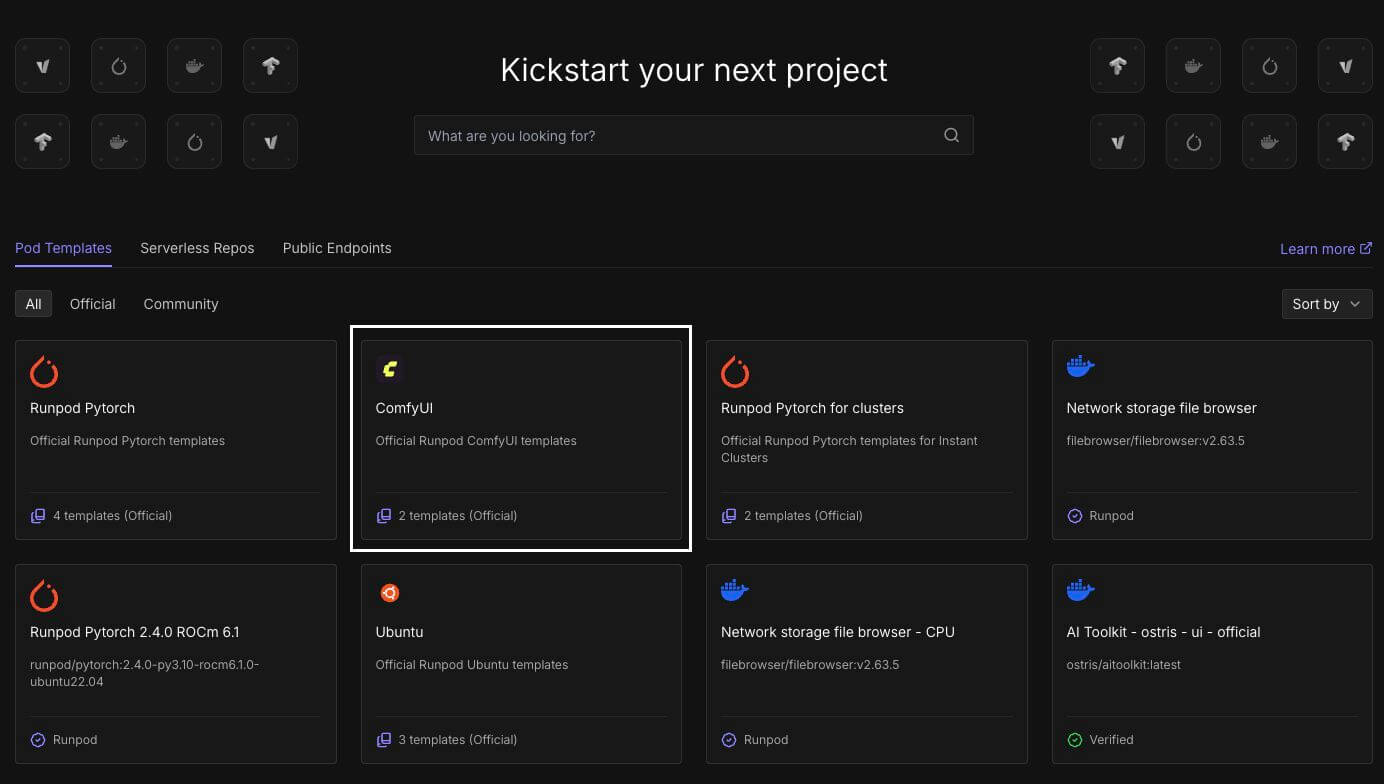The height and width of the screenshot is (784, 1384).
Task: Click the Runpod Pytorch 2.4.0 ROCm logo icon
Action: coord(44,596)
